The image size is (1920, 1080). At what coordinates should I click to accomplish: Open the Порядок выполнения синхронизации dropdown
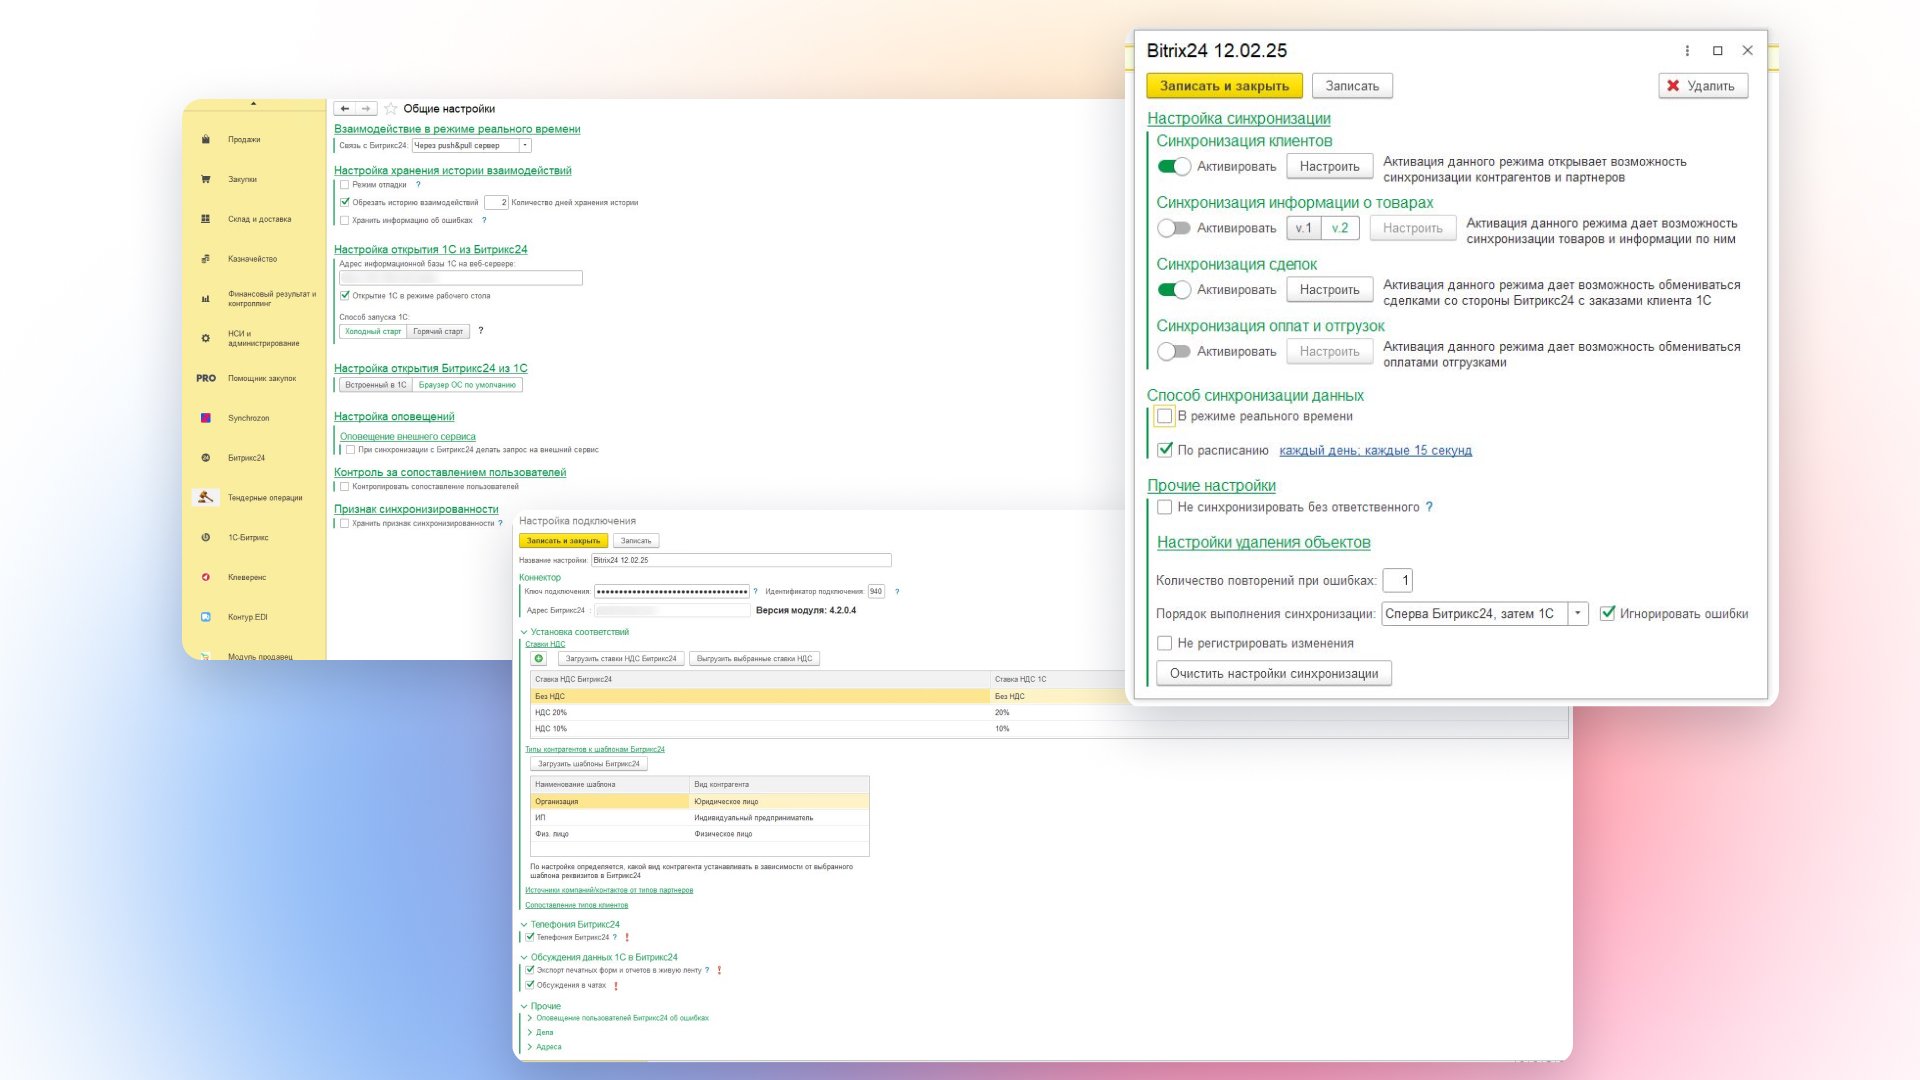tap(1578, 614)
